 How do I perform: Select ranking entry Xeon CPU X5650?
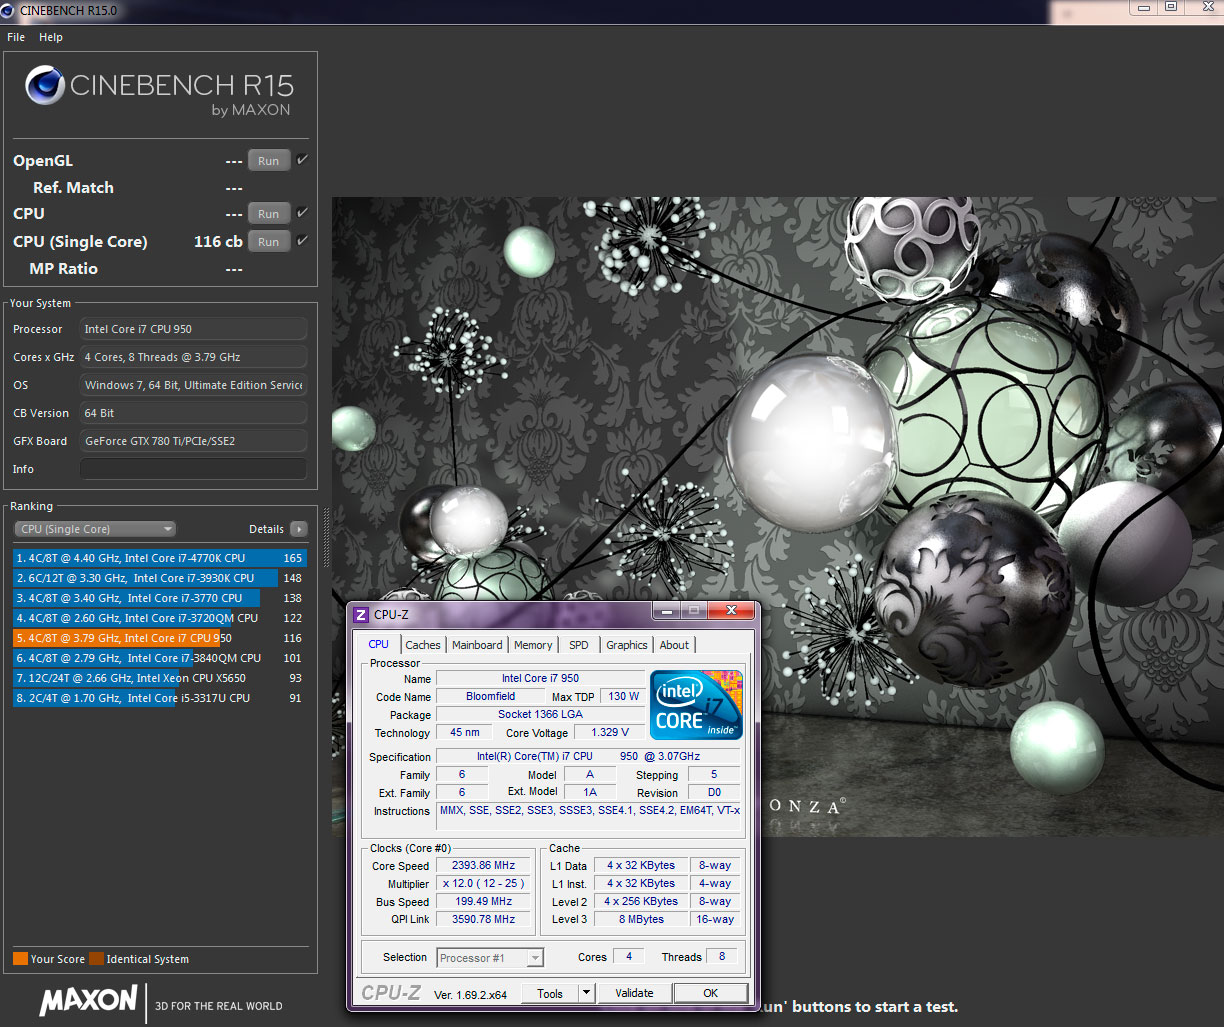click(x=160, y=678)
